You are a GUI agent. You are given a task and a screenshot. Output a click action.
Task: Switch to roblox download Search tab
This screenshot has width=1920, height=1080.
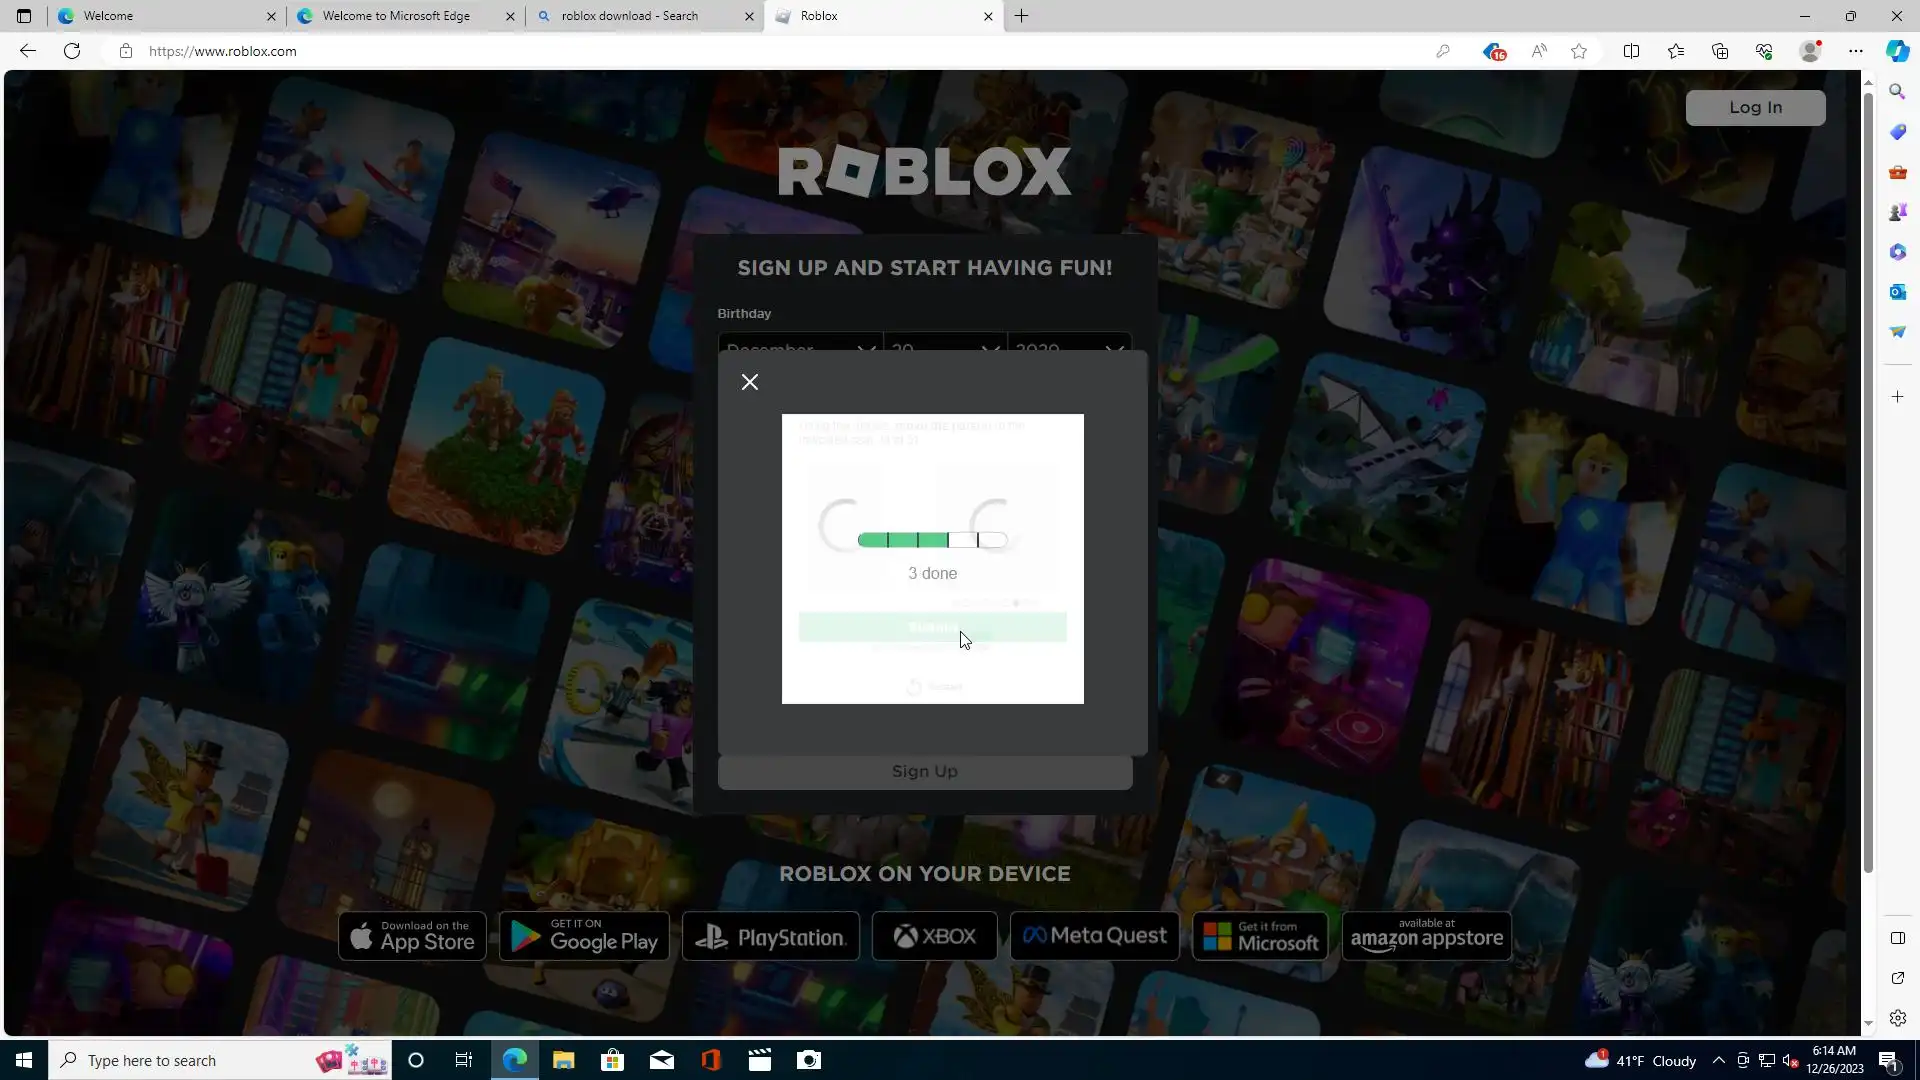pyautogui.click(x=630, y=16)
